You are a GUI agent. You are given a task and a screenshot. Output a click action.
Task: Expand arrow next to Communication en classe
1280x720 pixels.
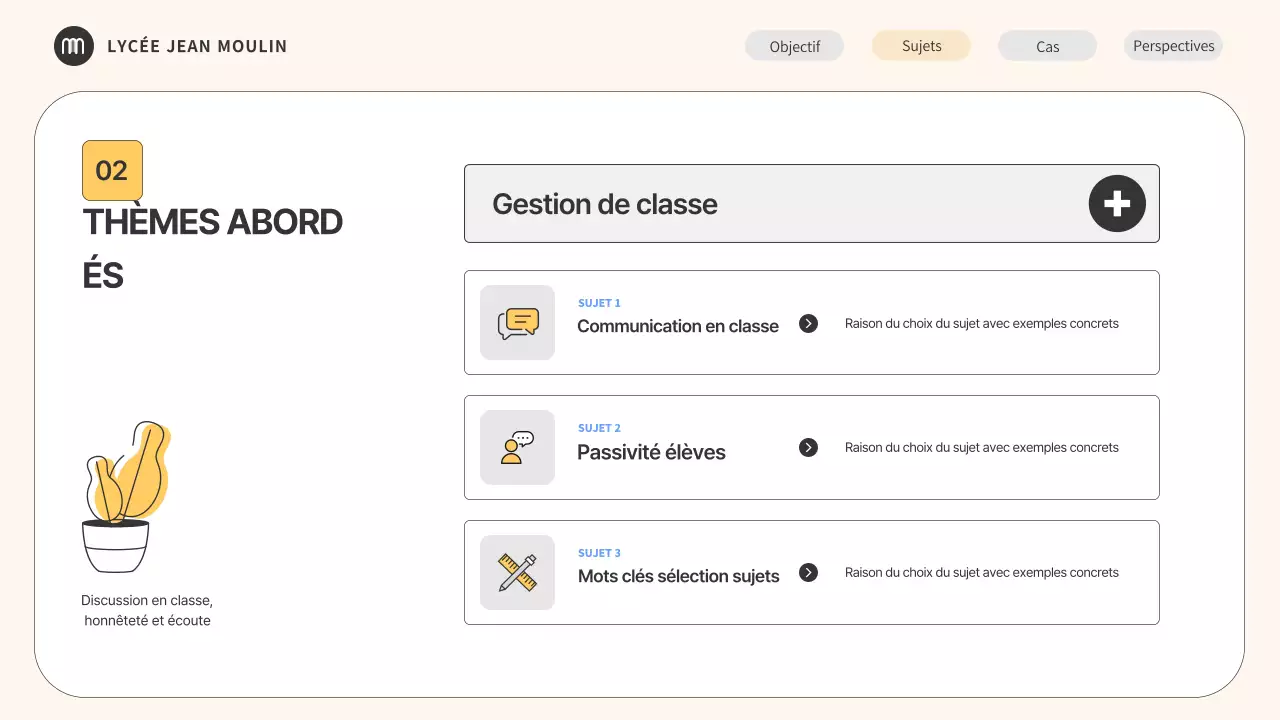(808, 324)
